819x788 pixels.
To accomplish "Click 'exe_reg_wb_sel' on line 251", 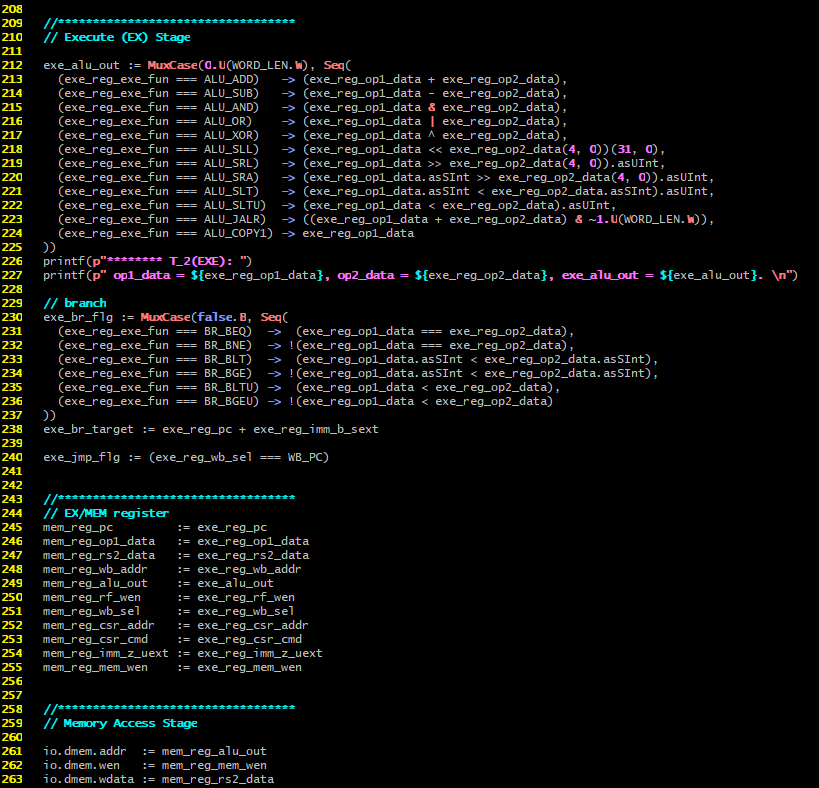I will 246,611.
